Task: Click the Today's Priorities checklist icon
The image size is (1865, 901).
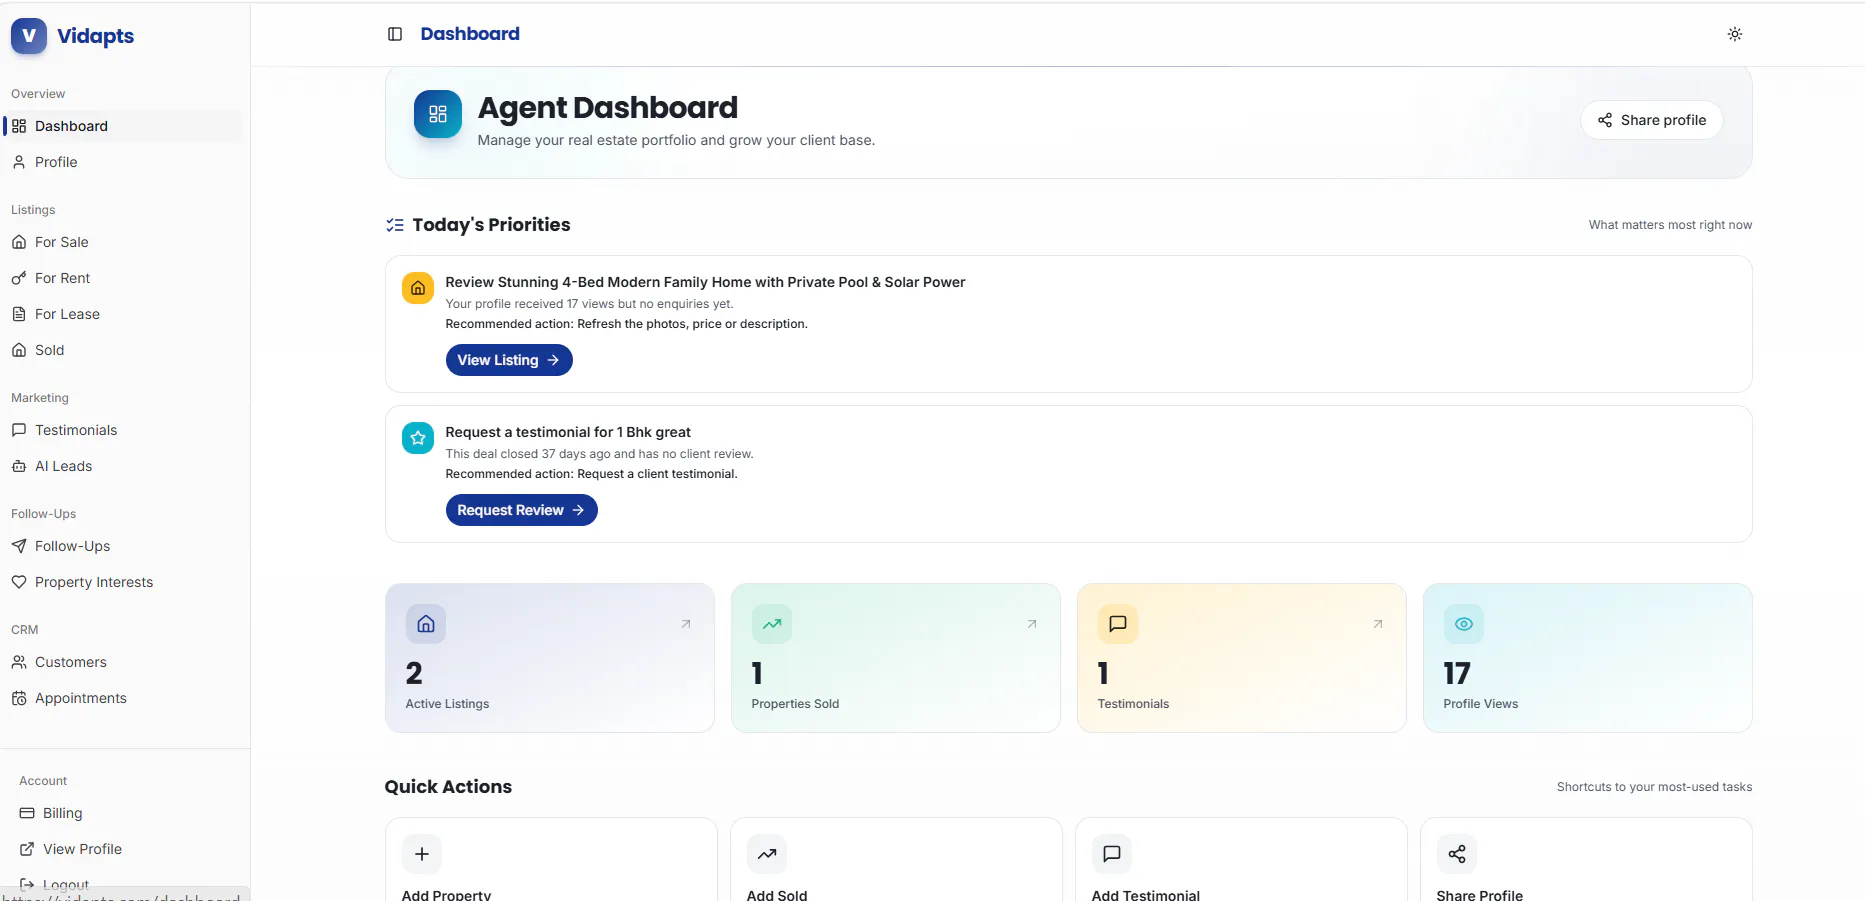Action: click(395, 225)
